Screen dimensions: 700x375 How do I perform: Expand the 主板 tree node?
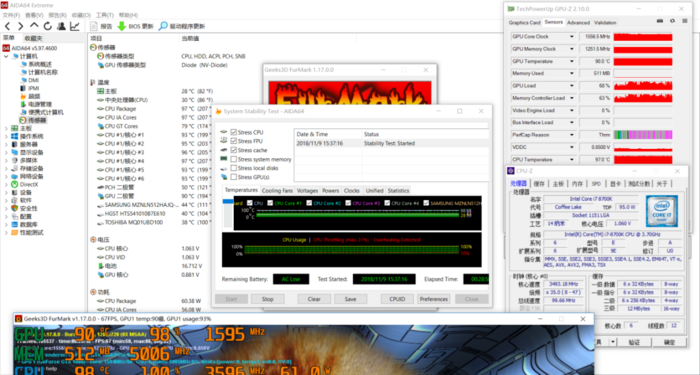[x=6, y=129]
